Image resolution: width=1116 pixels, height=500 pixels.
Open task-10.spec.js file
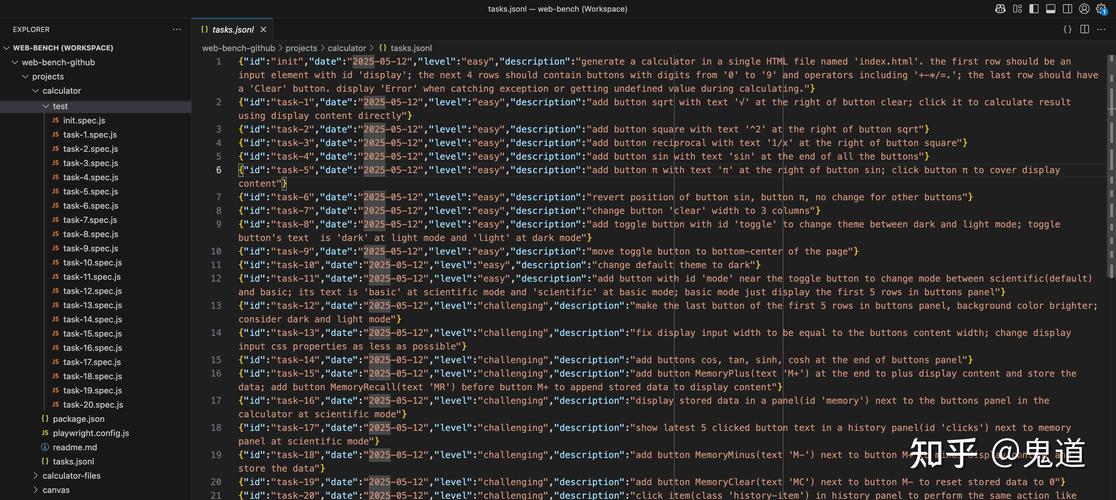pyautogui.click(x=95, y=262)
